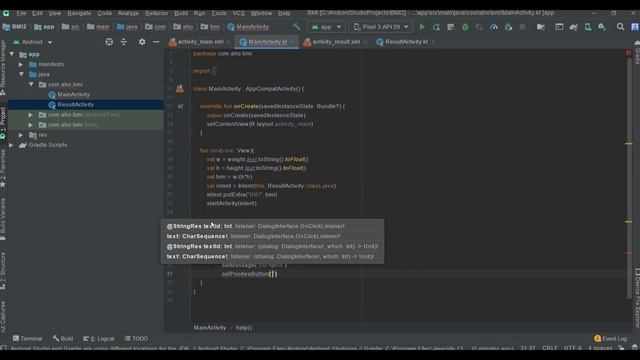The width and height of the screenshot is (640, 360).
Task: Click CRLF line separator in status bar
Action: click(550, 348)
